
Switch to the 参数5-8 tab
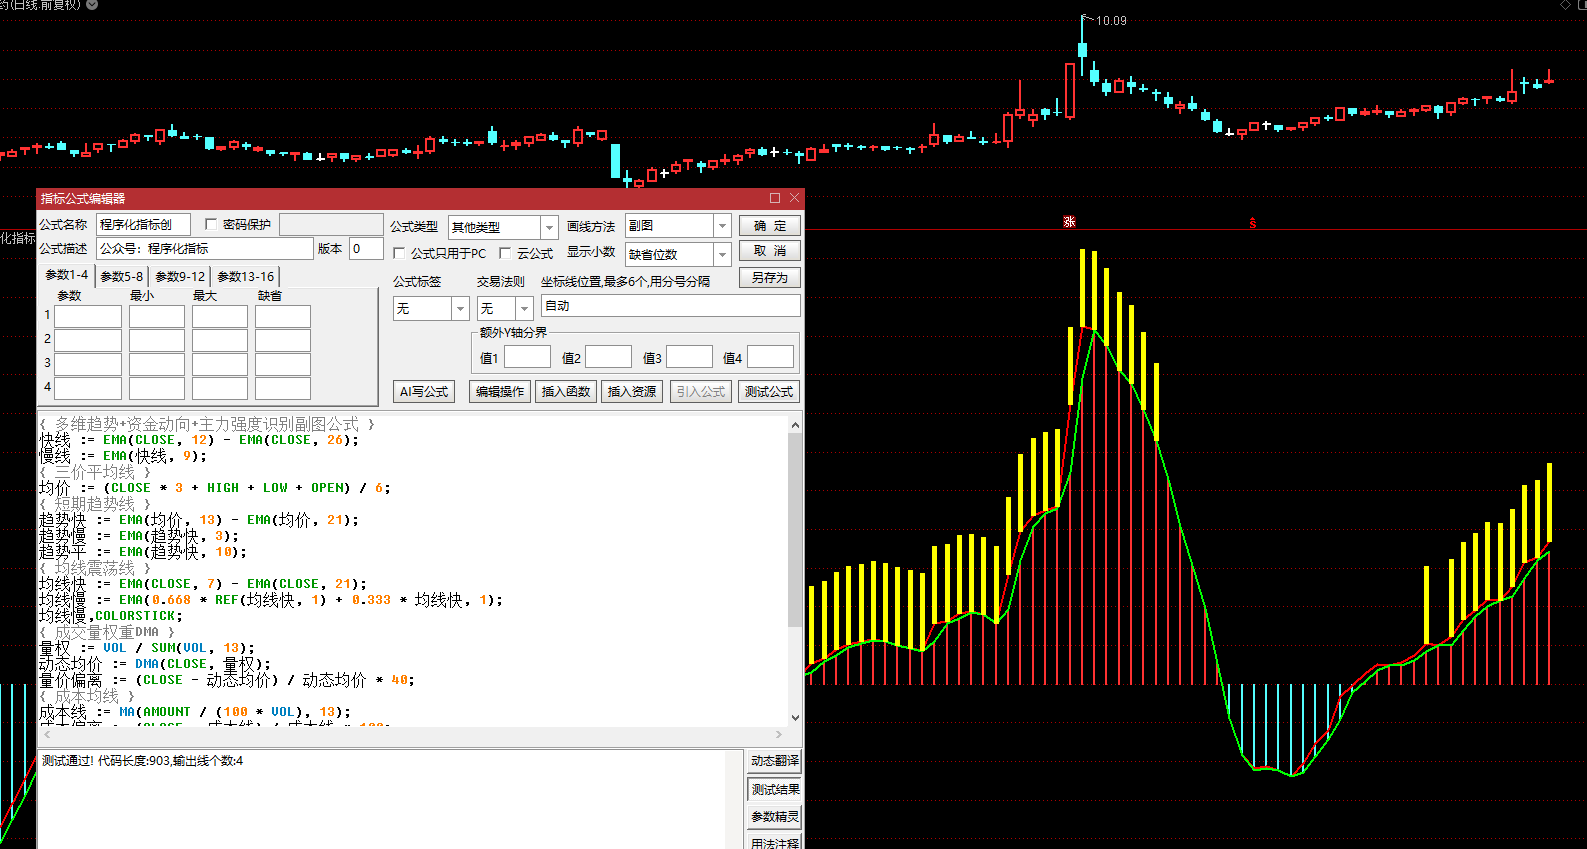pos(121,276)
